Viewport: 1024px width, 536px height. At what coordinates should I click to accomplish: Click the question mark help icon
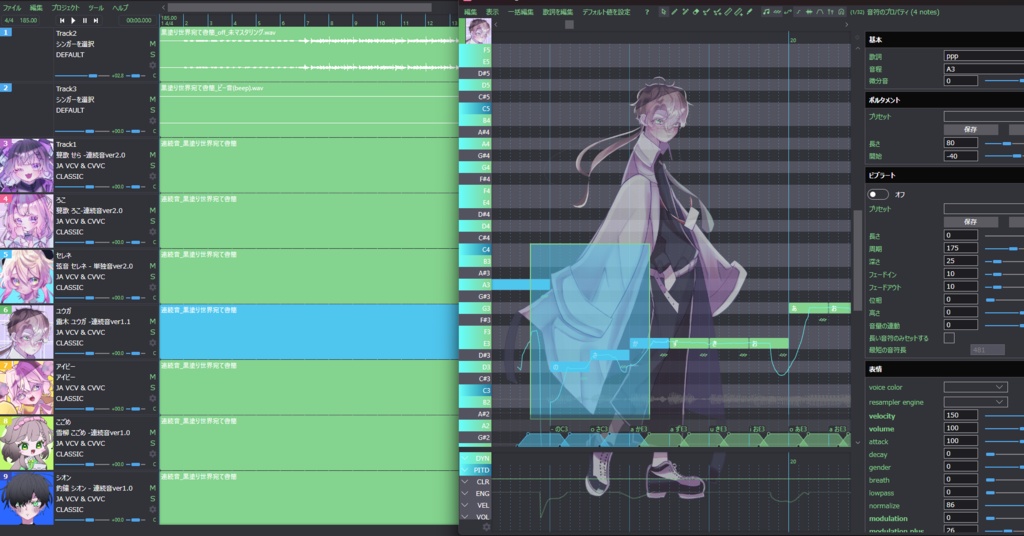coord(647,12)
